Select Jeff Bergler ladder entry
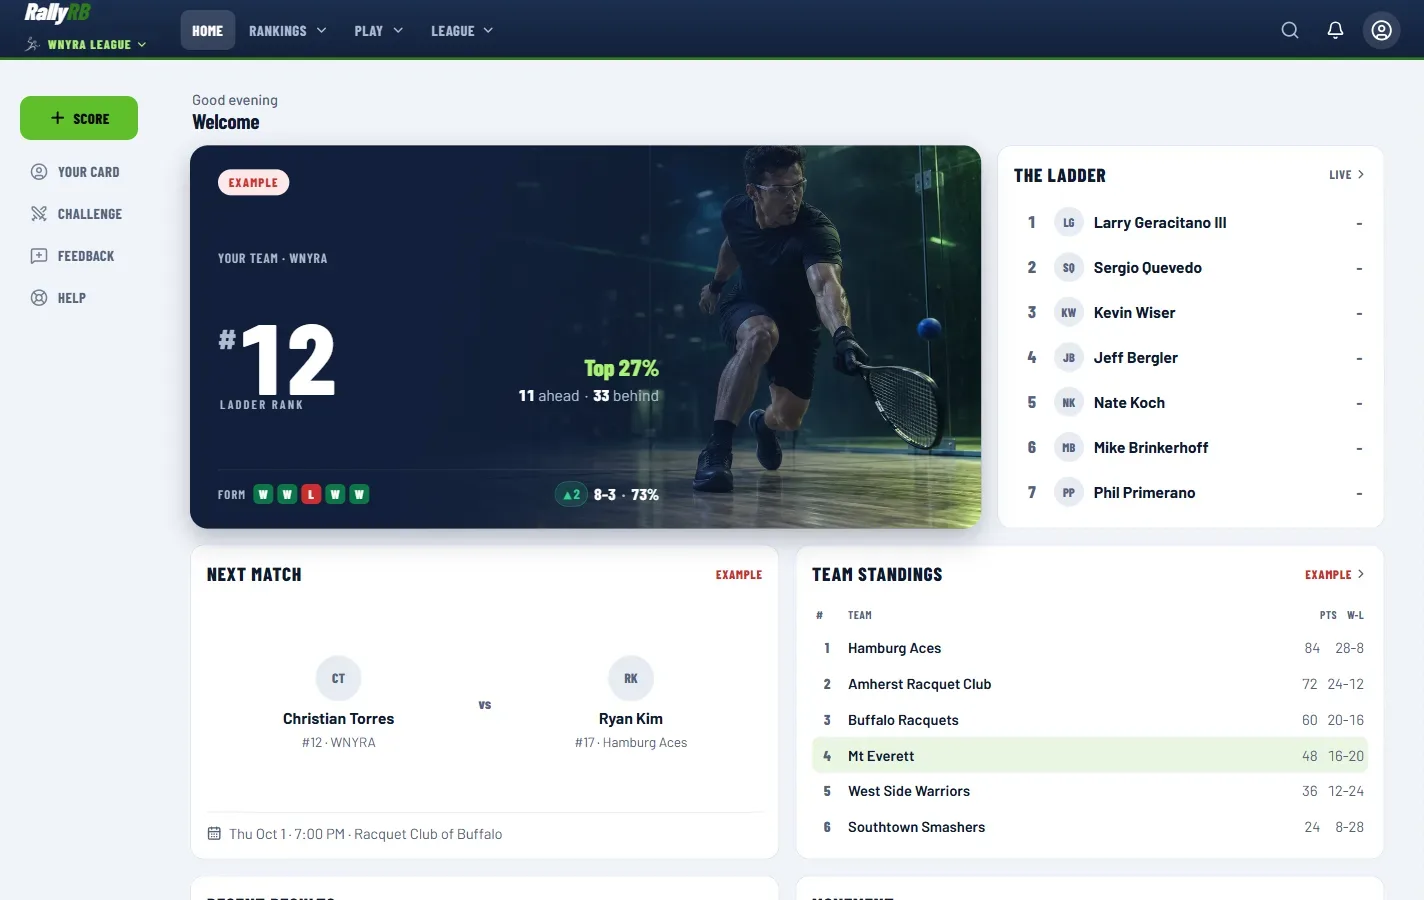This screenshot has width=1424, height=900. click(x=1190, y=358)
